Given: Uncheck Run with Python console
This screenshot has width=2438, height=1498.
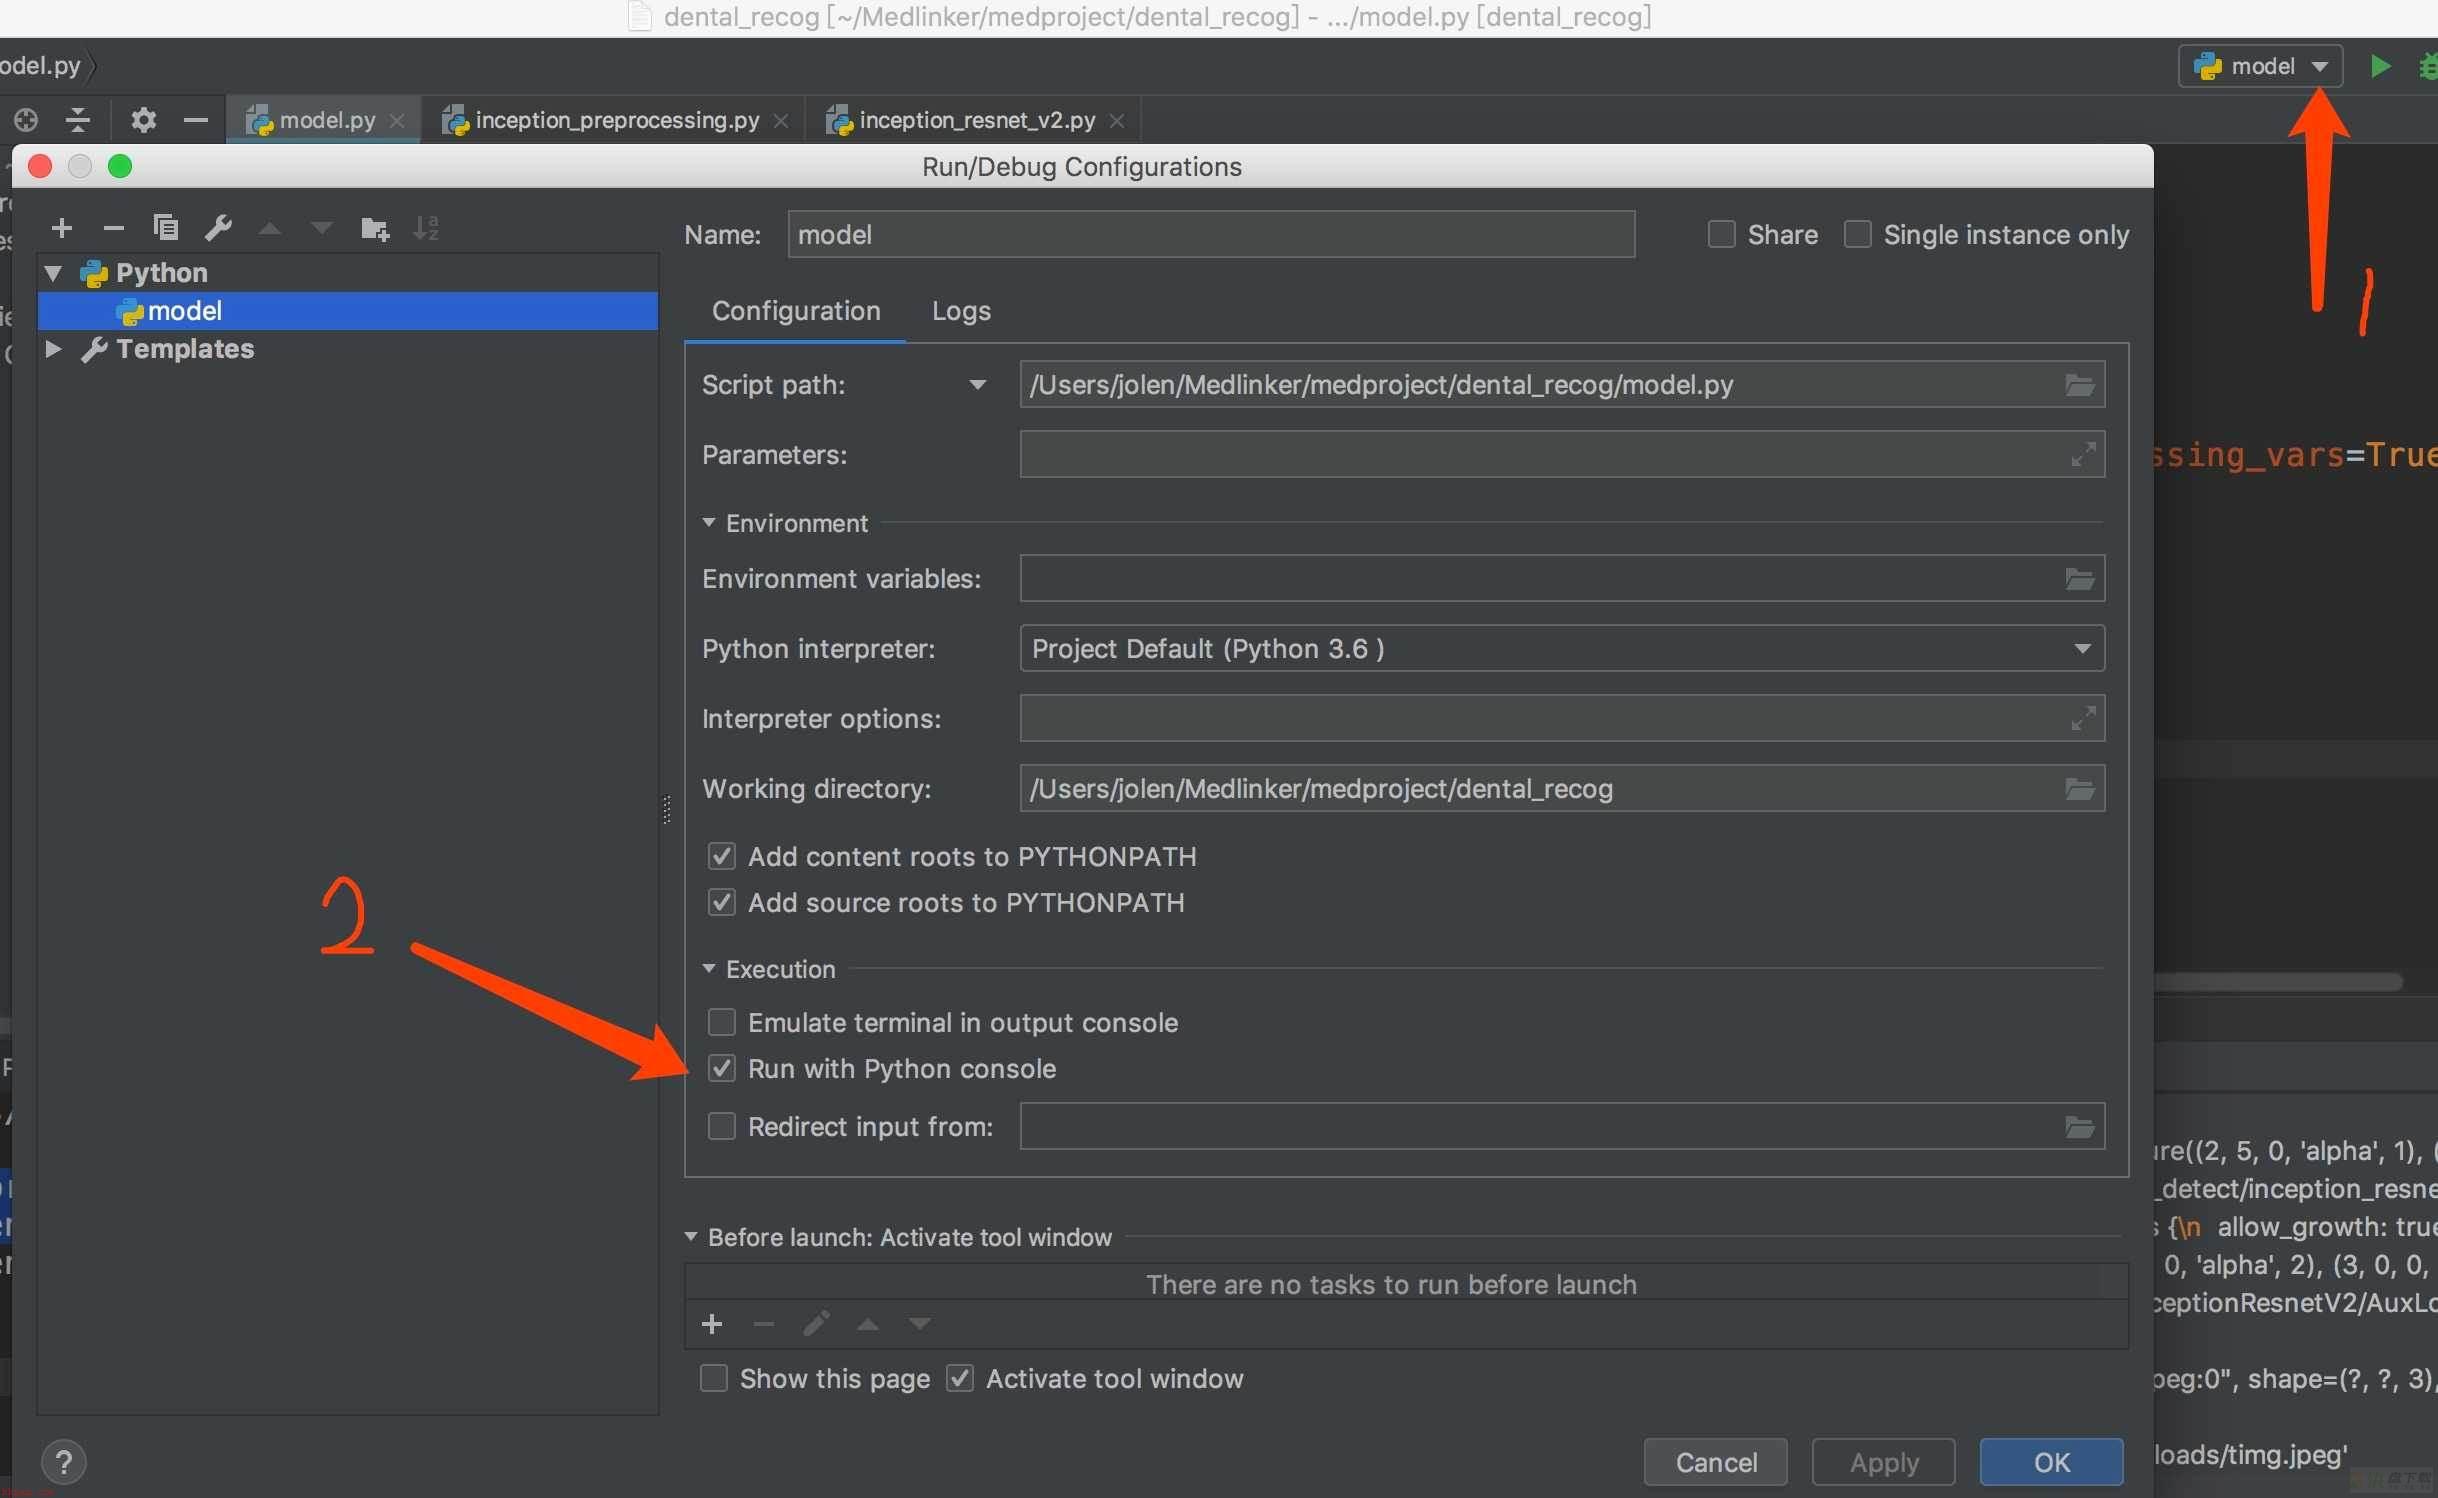Looking at the screenshot, I should pyautogui.click(x=721, y=1068).
